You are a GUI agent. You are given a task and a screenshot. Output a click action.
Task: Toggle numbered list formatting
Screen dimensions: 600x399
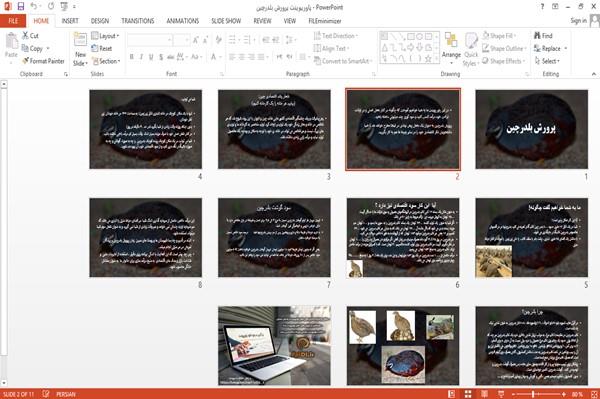click(247, 40)
